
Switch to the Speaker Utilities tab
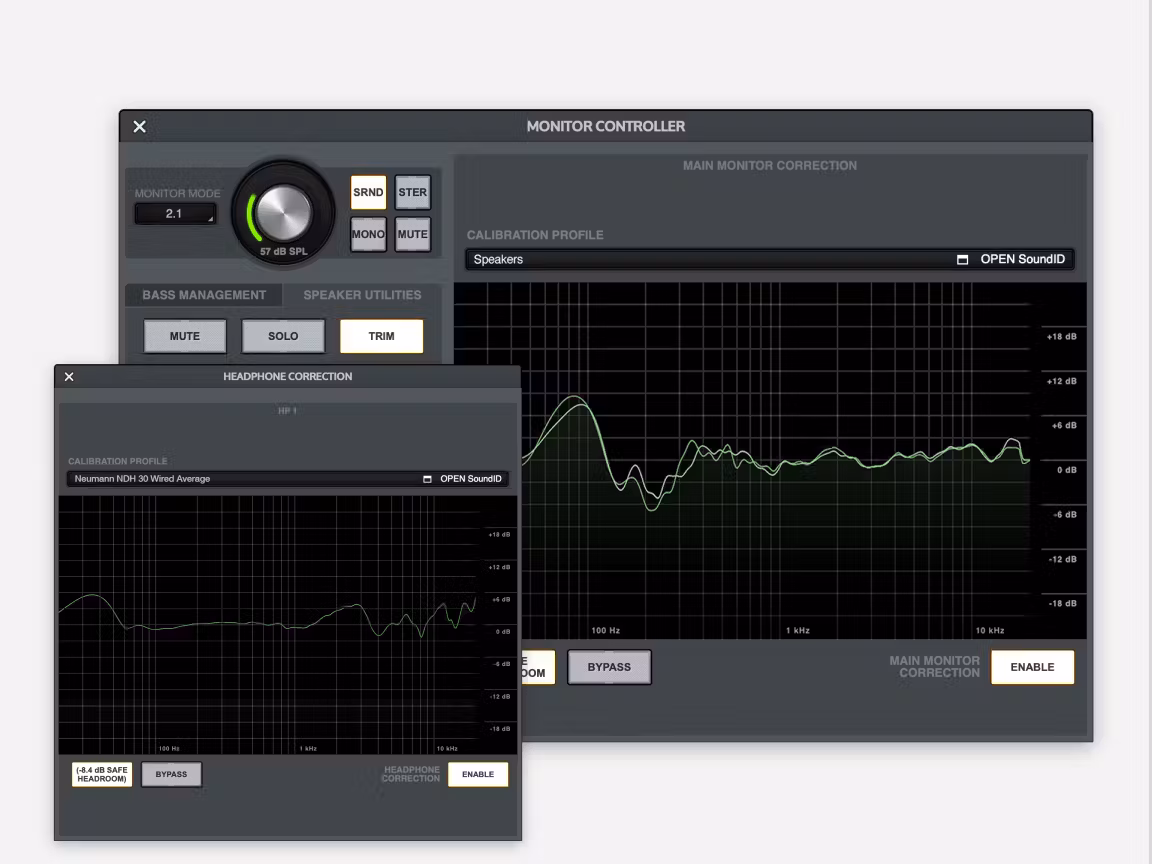pos(362,295)
